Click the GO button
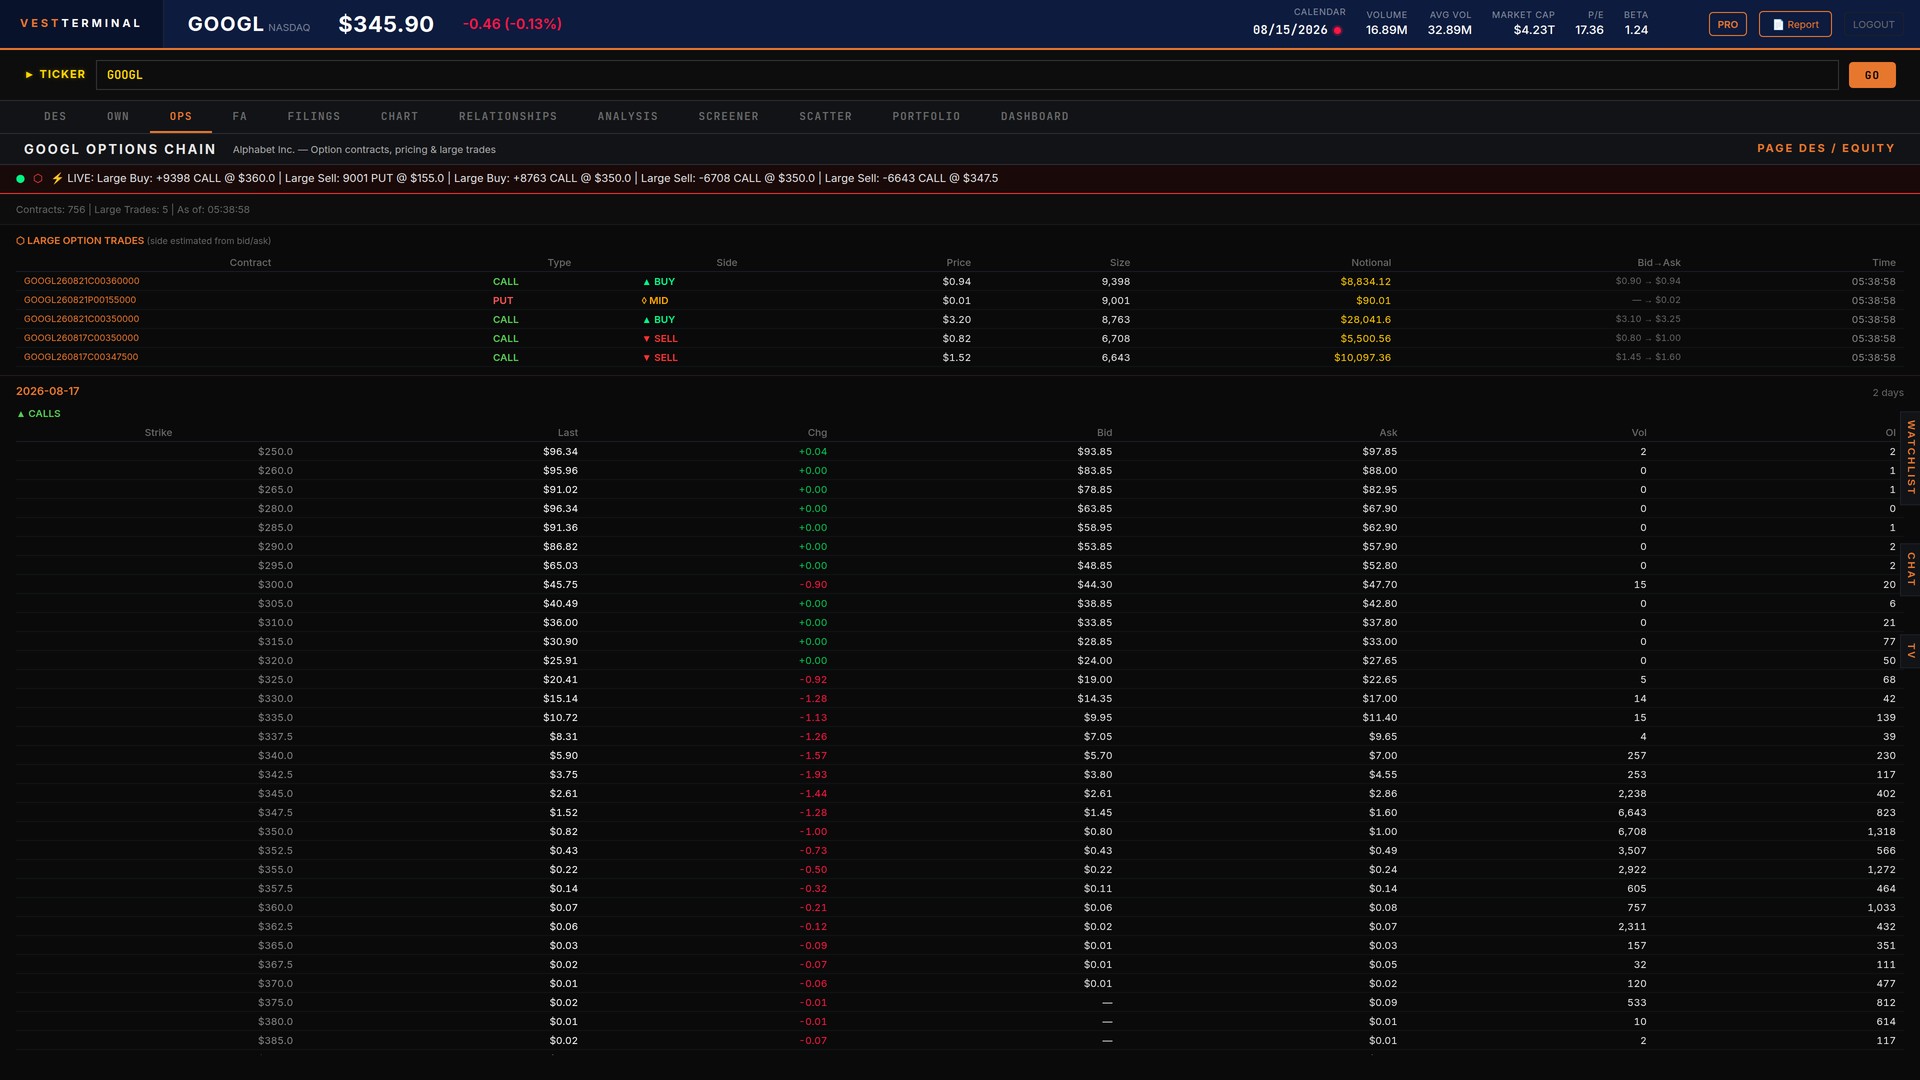The height and width of the screenshot is (1080, 1920). (x=1872, y=75)
